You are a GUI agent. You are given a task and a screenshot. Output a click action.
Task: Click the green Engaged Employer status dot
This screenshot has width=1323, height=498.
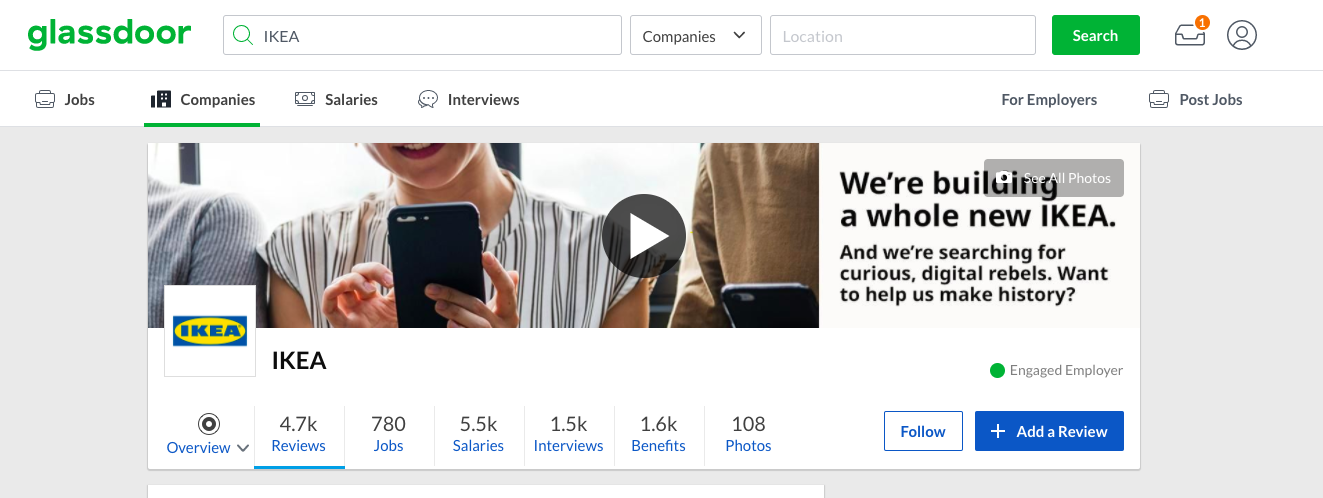click(x=997, y=371)
